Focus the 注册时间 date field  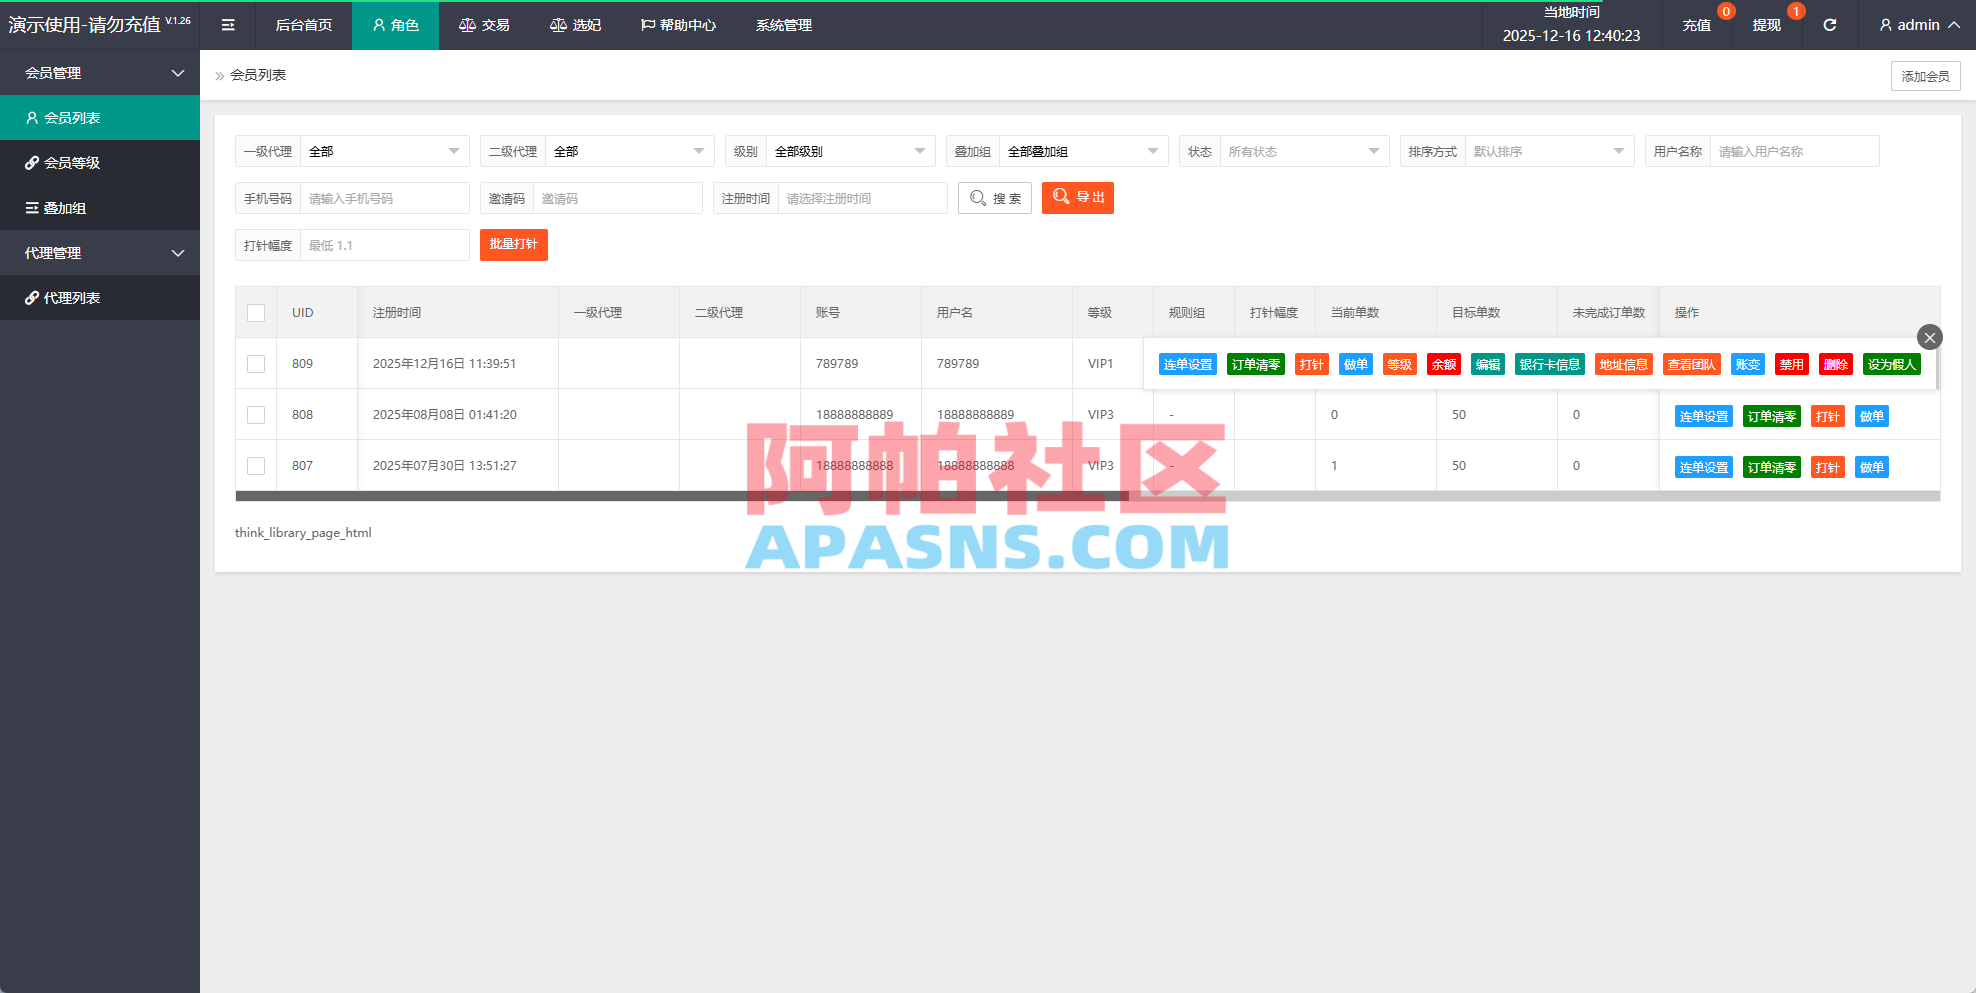point(863,198)
